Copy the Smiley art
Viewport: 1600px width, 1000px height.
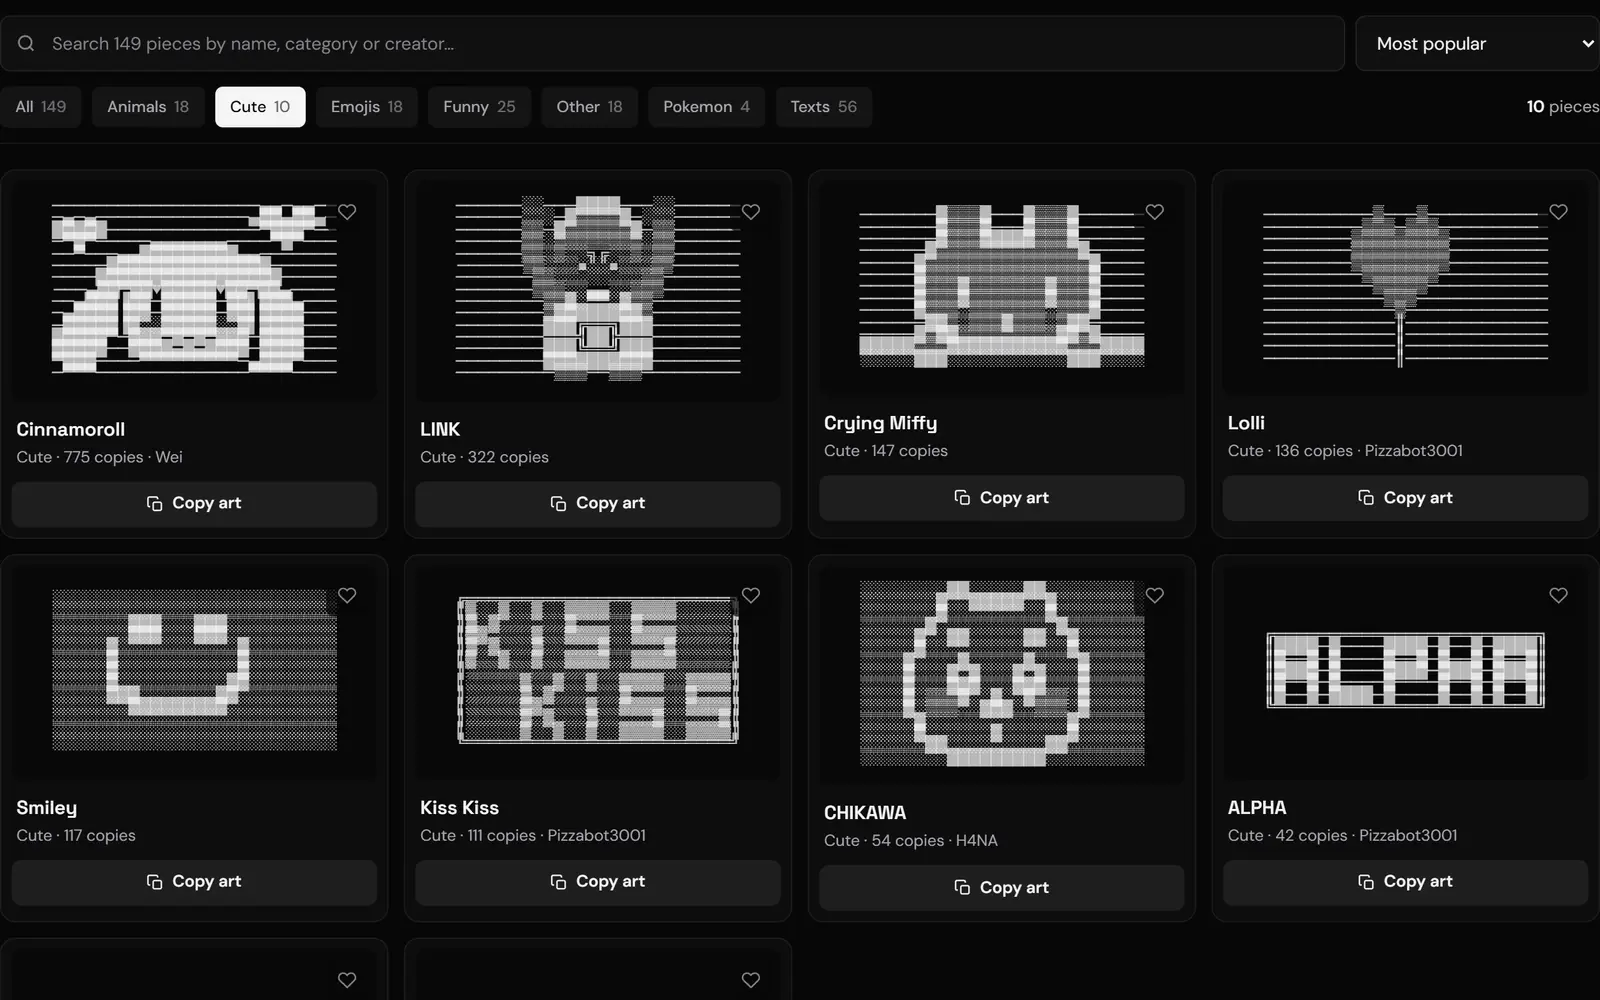click(194, 881)
